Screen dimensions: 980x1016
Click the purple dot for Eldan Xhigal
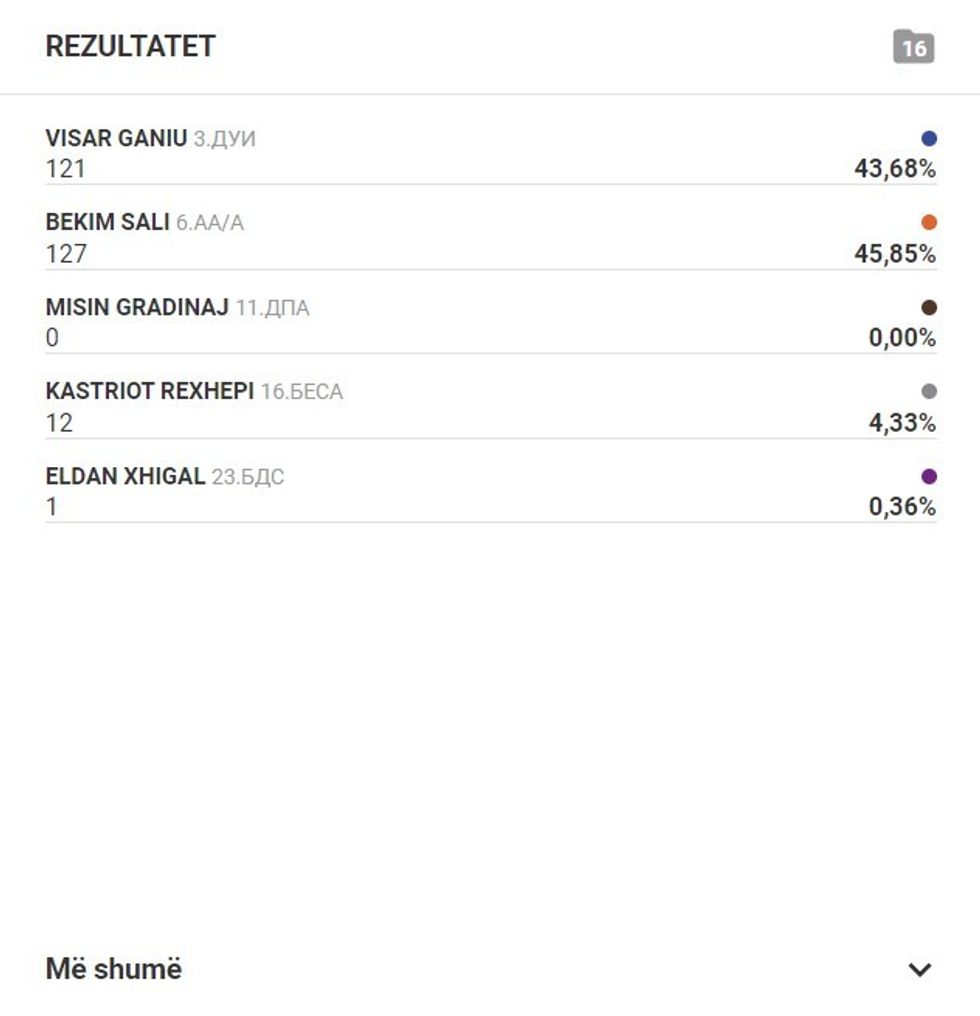click(929, 476)
